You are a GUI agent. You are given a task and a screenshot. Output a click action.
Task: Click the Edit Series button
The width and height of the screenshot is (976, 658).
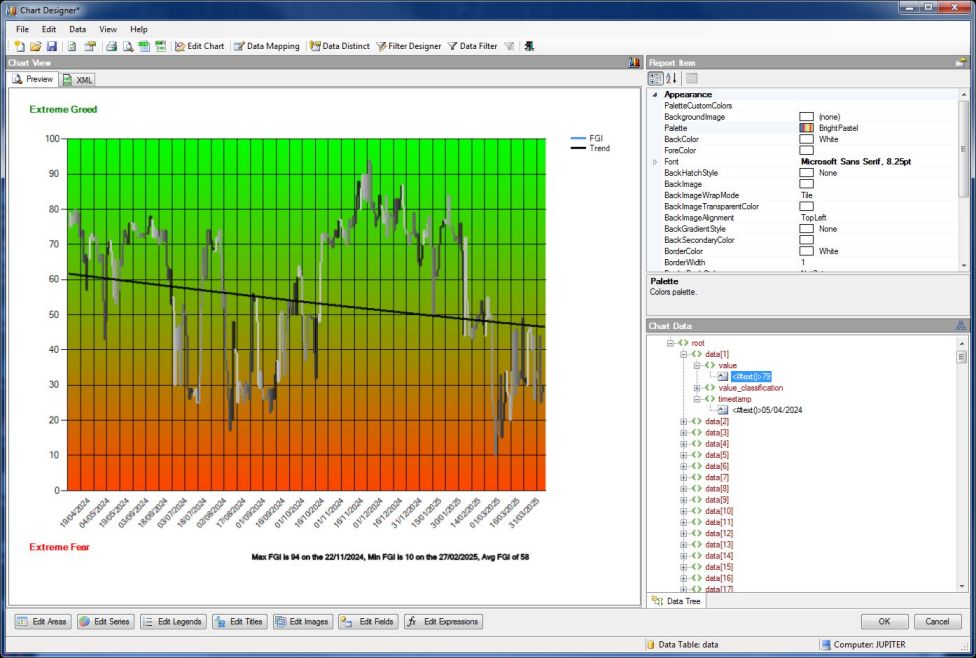coord(105,622)
